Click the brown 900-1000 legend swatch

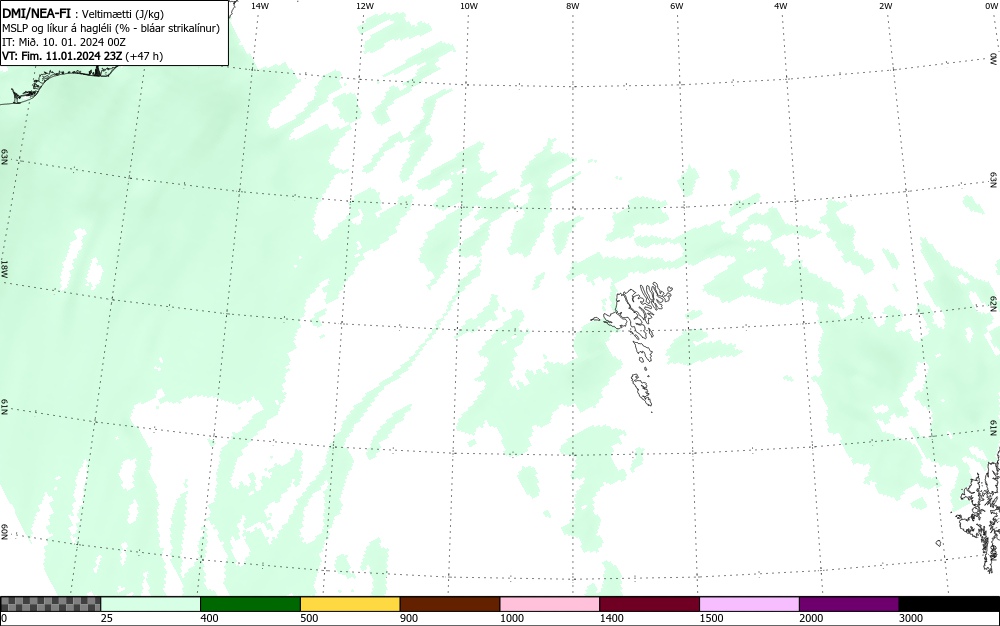[450, 604]
